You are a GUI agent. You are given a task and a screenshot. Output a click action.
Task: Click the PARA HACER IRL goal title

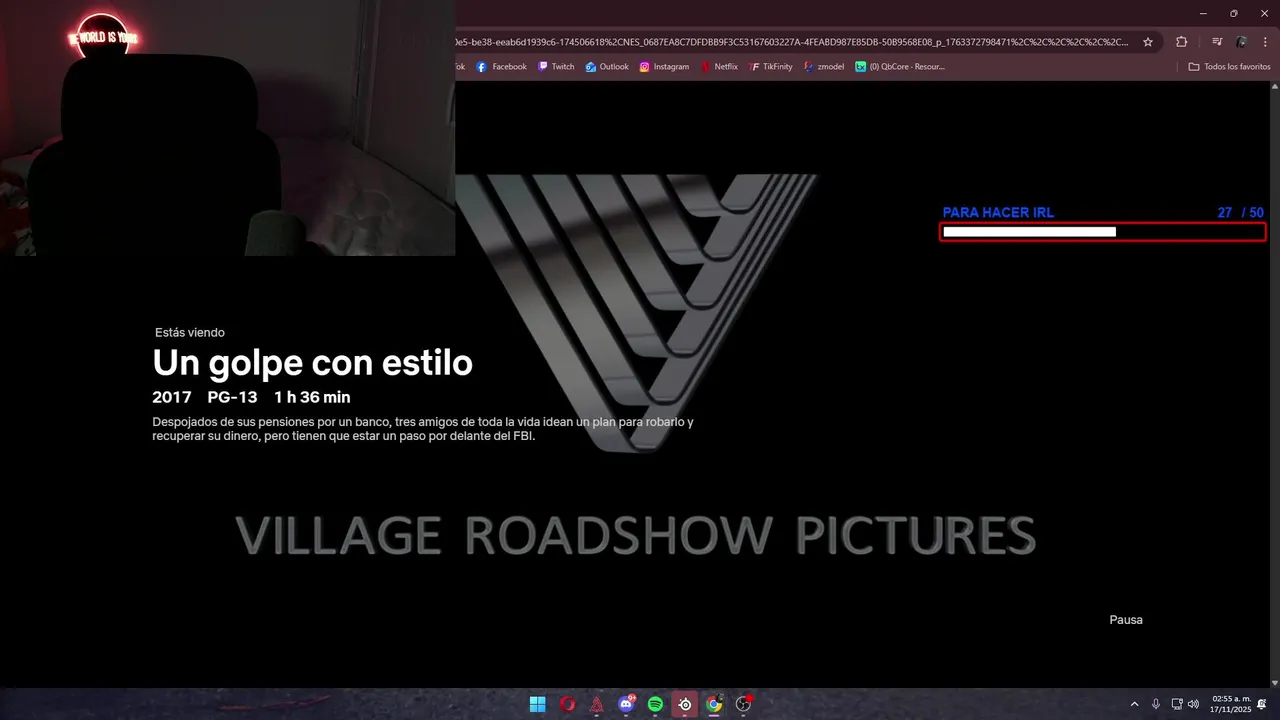[998, 213]
